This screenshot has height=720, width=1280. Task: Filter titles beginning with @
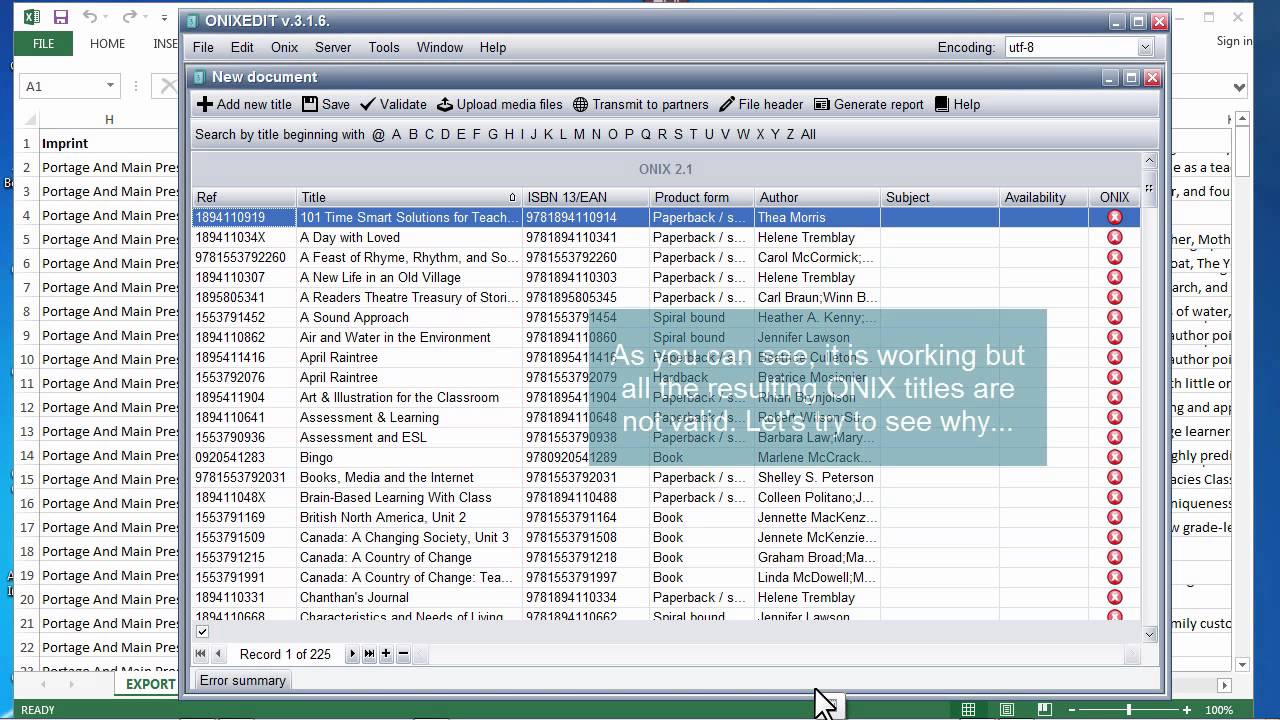coord(378,134)
